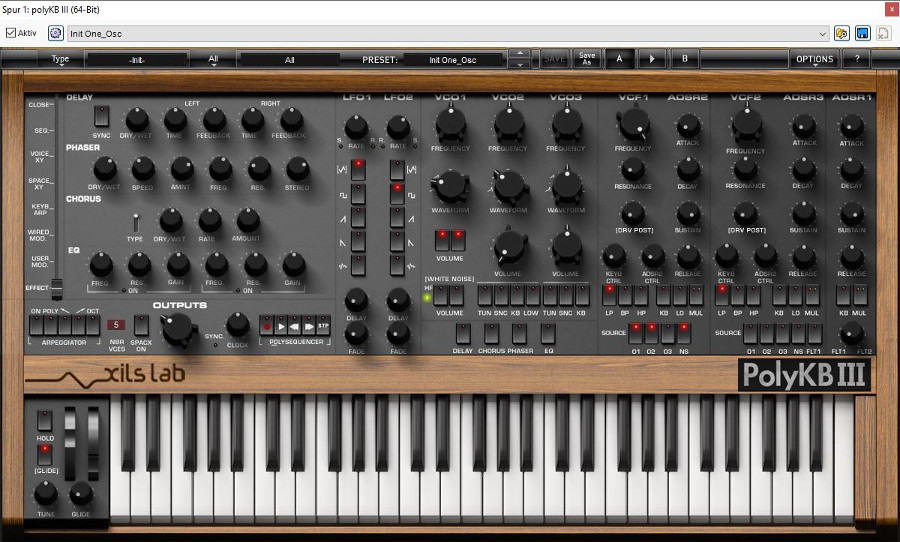The width and height of the screenshot is (900, 542).
Task: Toggle the CHORUS effect enable switch
Action: tap(491, 334)
